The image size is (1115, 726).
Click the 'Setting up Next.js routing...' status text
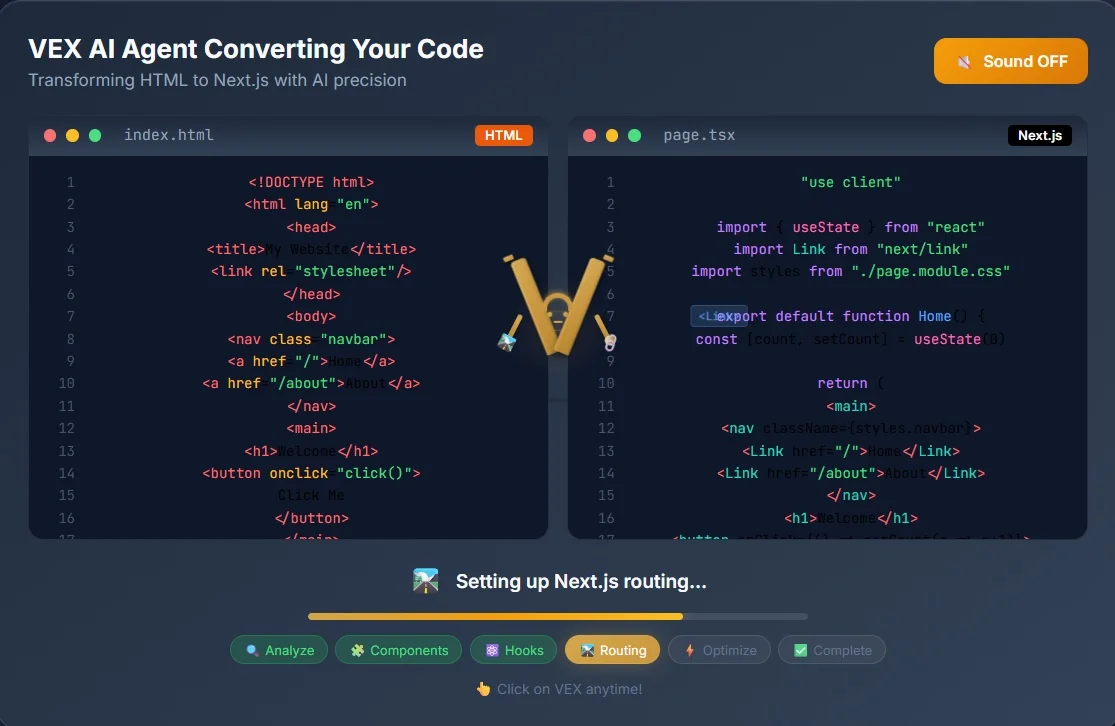coord(580,581)
